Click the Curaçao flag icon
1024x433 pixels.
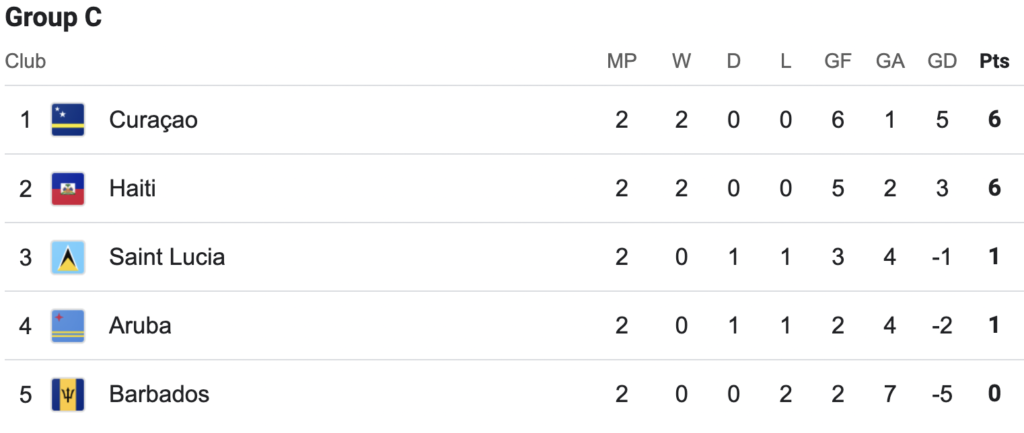[x=68, y=120]
